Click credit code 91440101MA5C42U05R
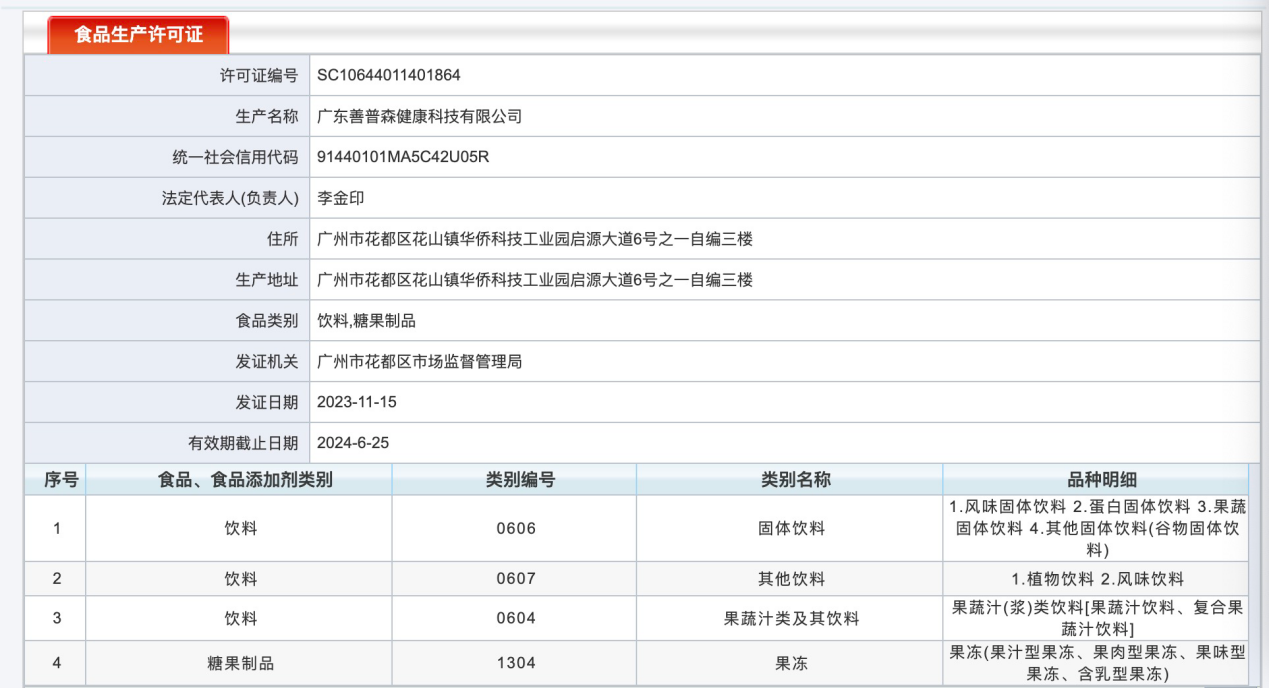Viewport: 1269px width, 688px height. 402,157
